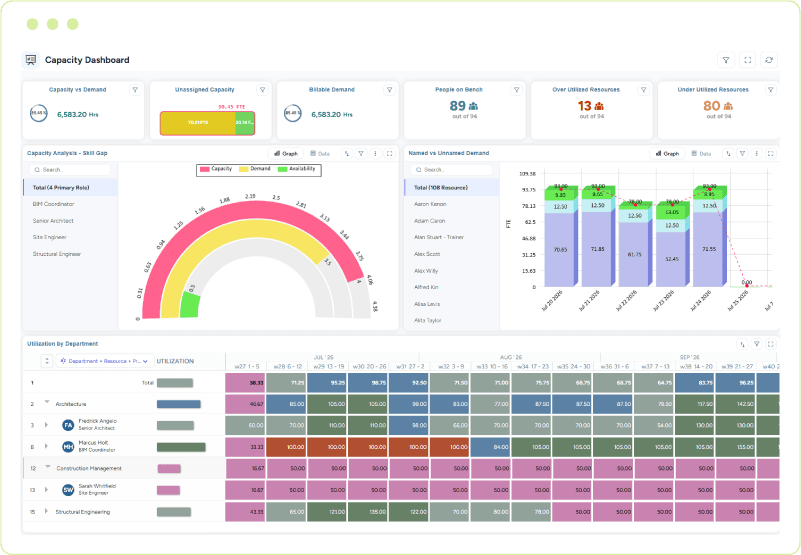Click the UTILIZATION column header

(175, 361)
